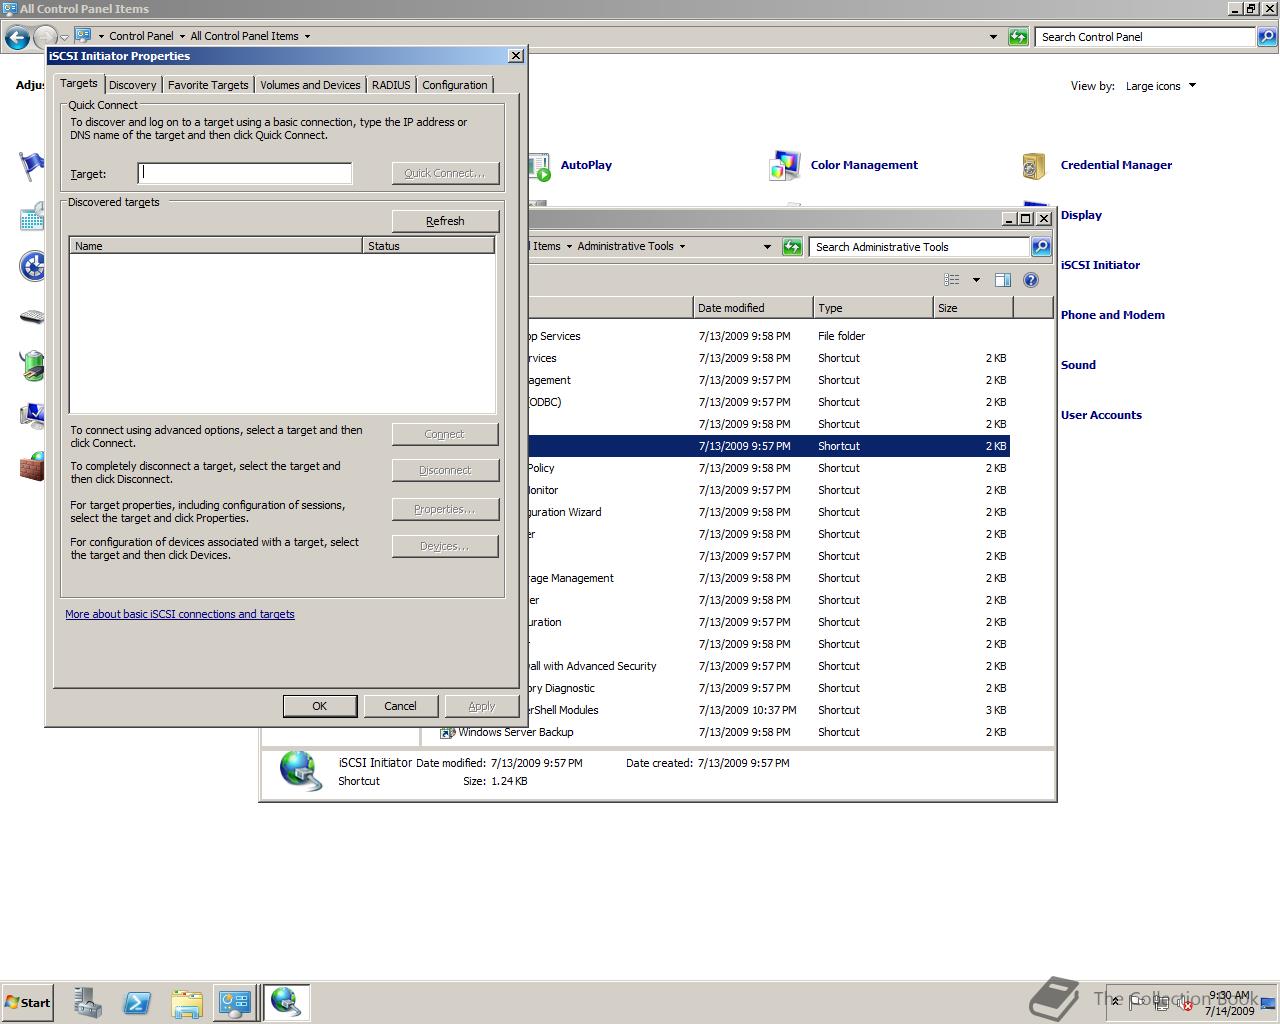1280x1024 pixels.
Task: Open Windows Explorer from the taskbar
Action: tap(186, 1003)
